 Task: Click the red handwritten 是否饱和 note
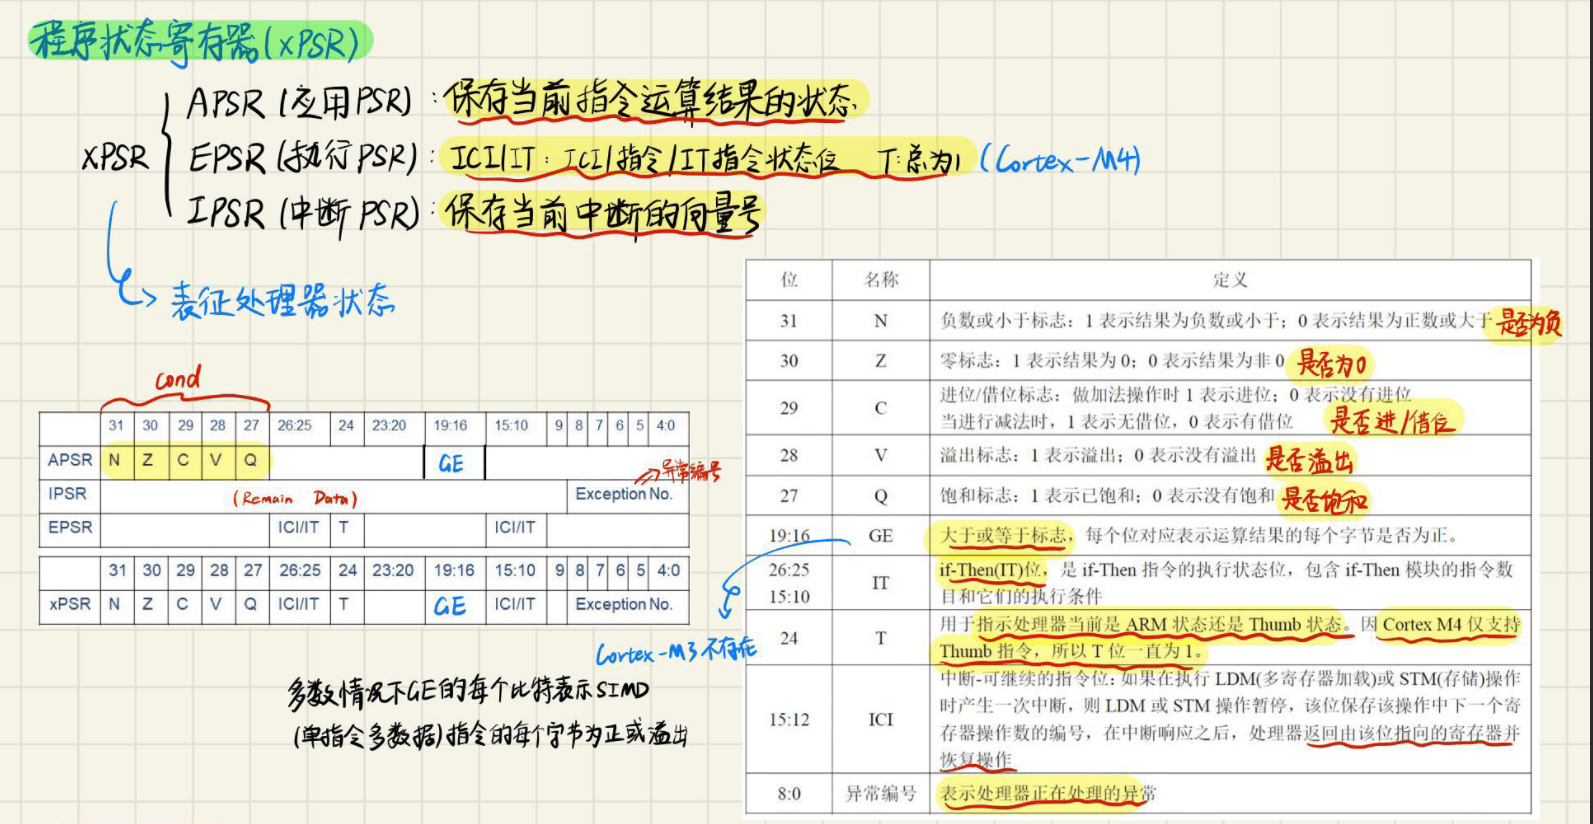pos(1324,498)
